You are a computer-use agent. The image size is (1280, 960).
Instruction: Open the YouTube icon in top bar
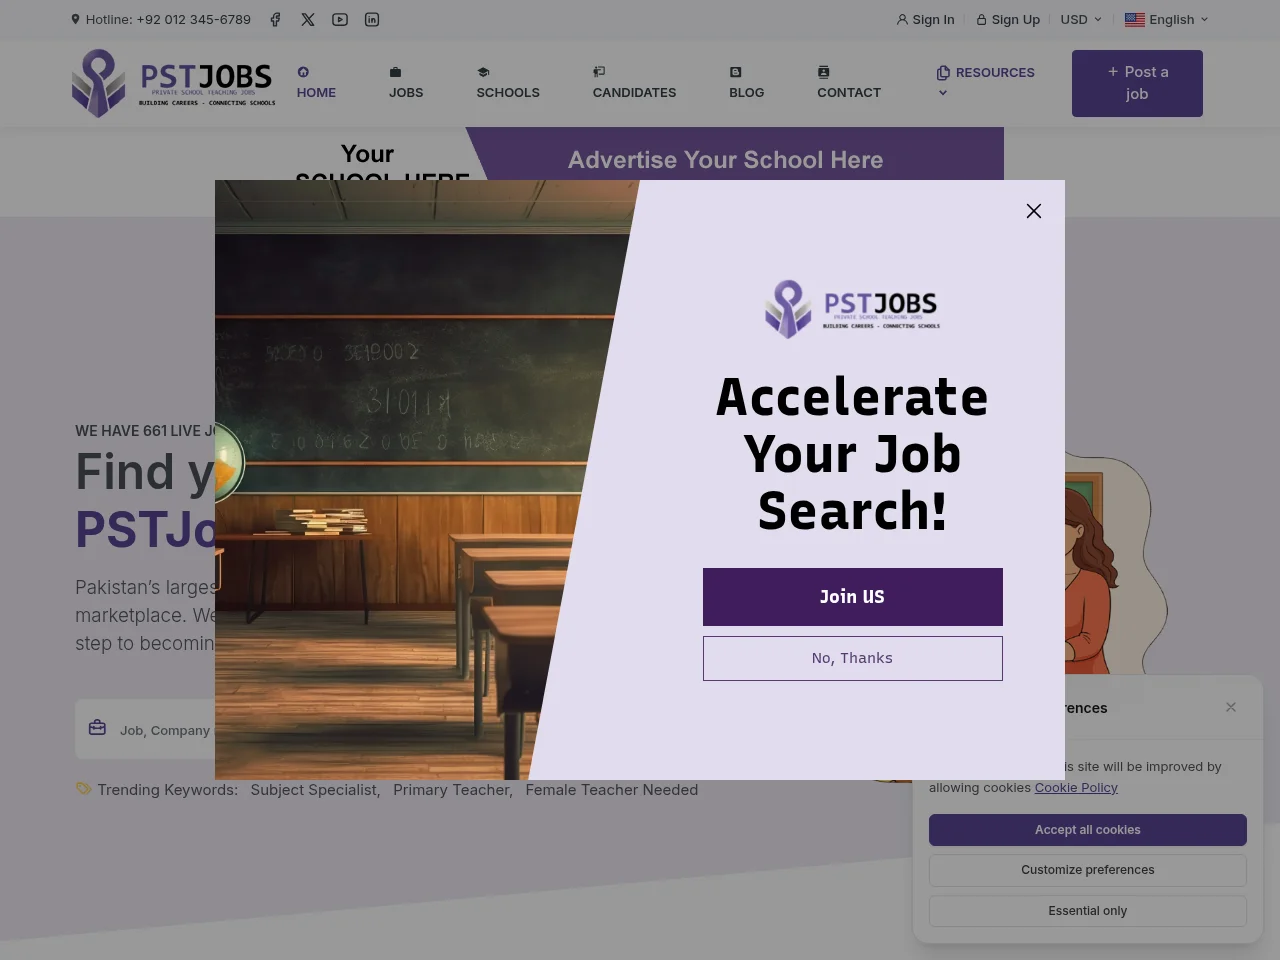340,19
